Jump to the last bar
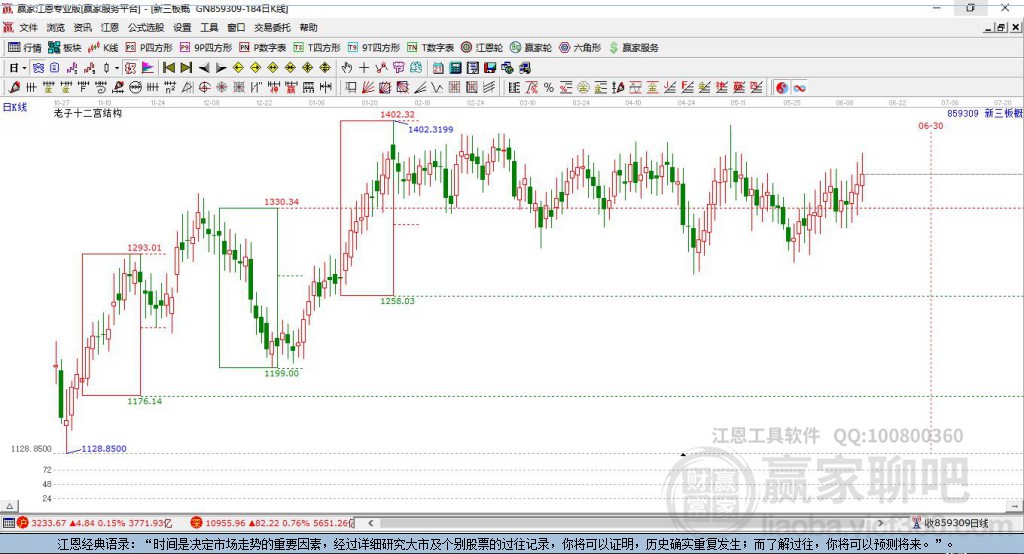Screen dimensions: 1024x554 [186, 68]
